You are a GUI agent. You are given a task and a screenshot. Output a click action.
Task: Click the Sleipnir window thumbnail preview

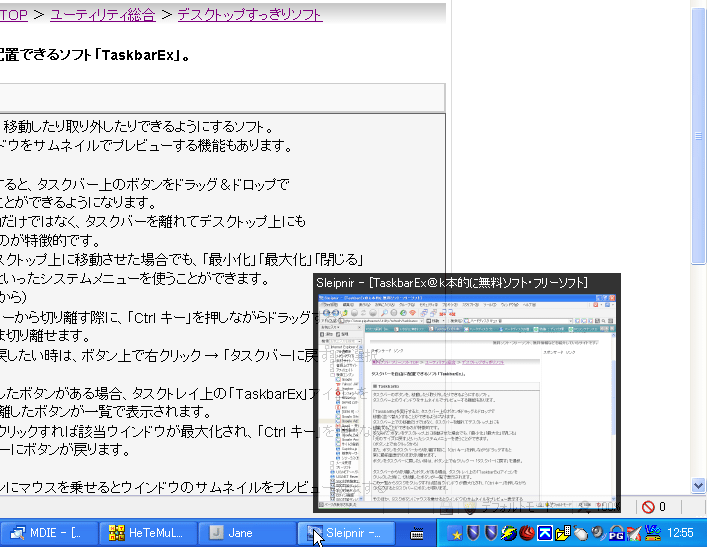pyautogui.click(x=467, y=401)
